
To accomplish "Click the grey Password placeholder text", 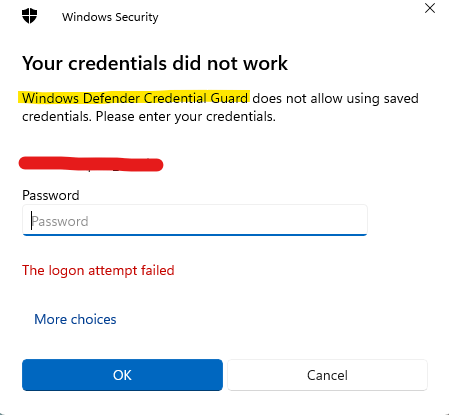I will (x=60, y=221).
